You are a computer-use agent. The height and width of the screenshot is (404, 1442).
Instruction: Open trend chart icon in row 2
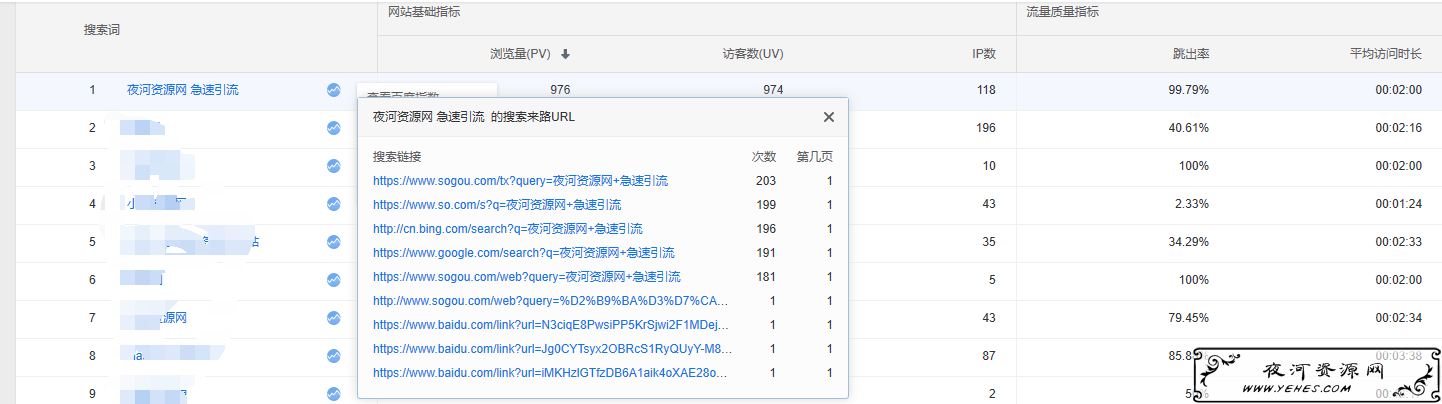coord(333,128)
